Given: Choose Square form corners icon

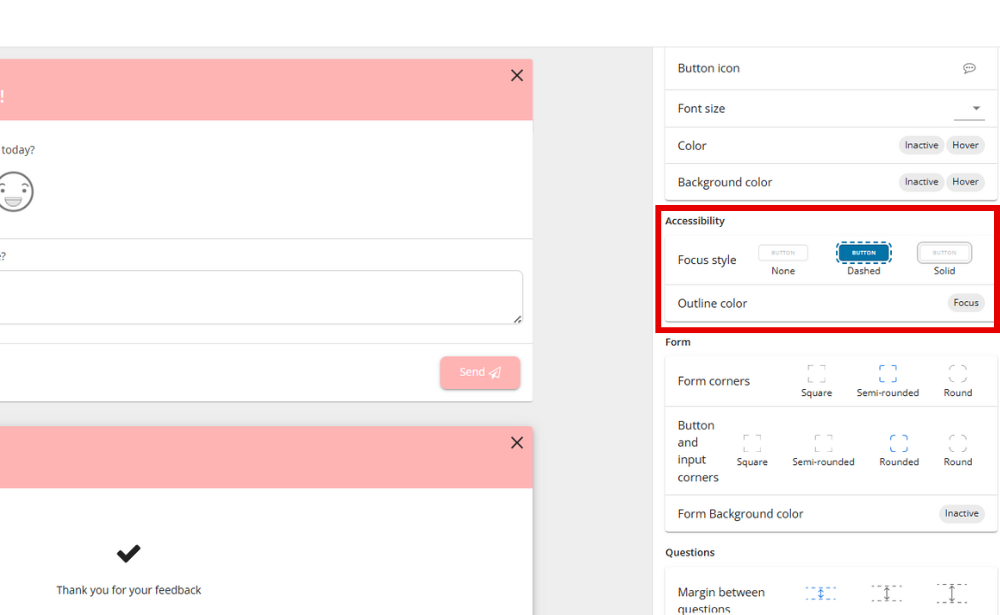Looking at the screenshot, I should click(x=816, y=374).
